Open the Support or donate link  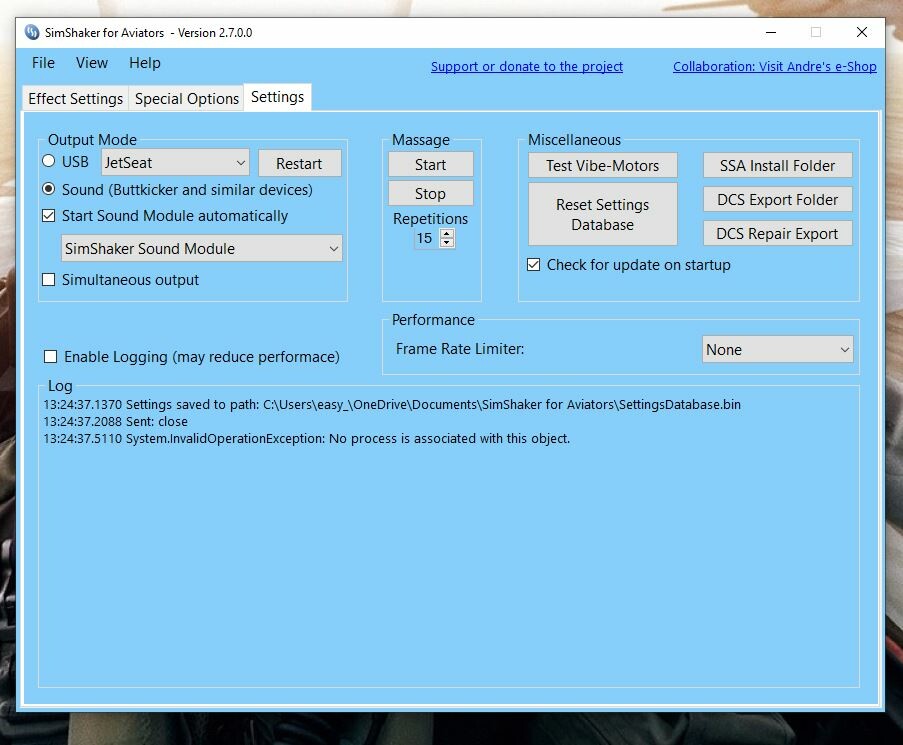click(x=526, y=67)
